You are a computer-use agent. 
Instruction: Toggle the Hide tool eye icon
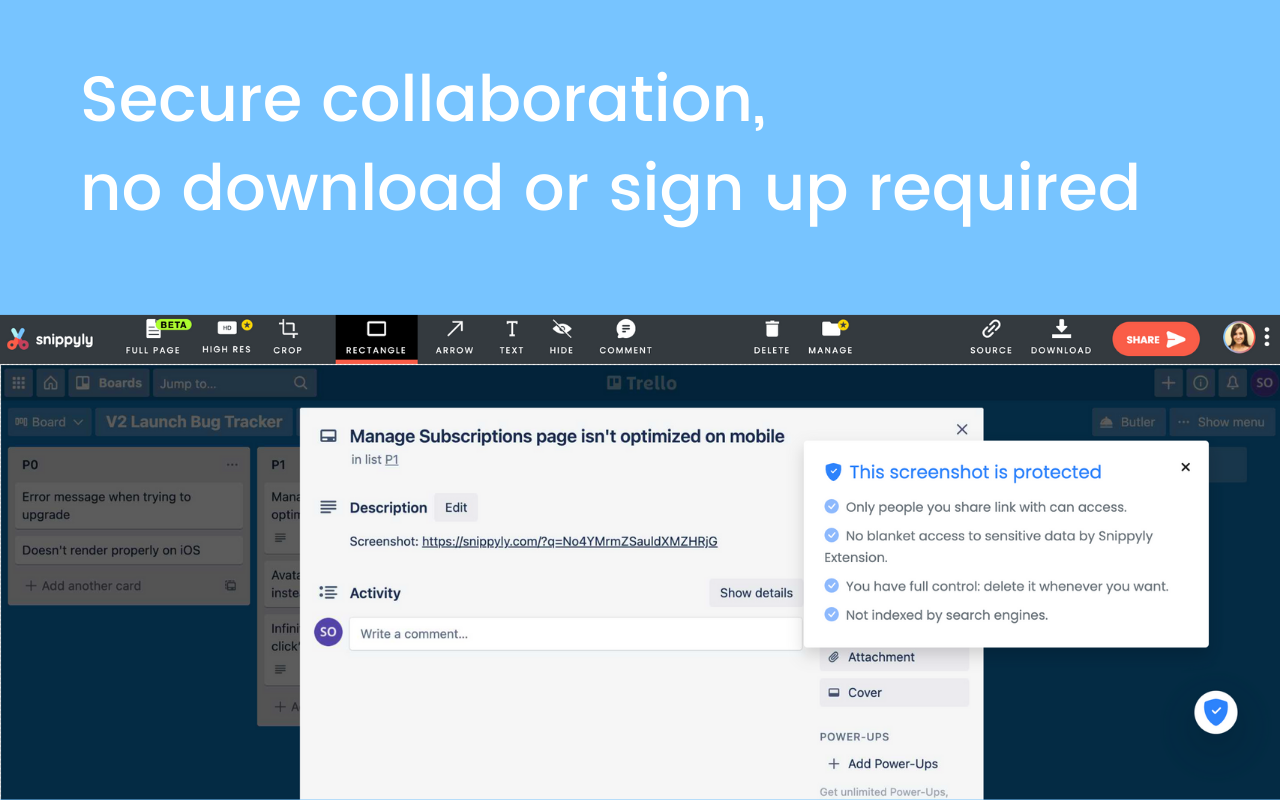tap(562, 338)
